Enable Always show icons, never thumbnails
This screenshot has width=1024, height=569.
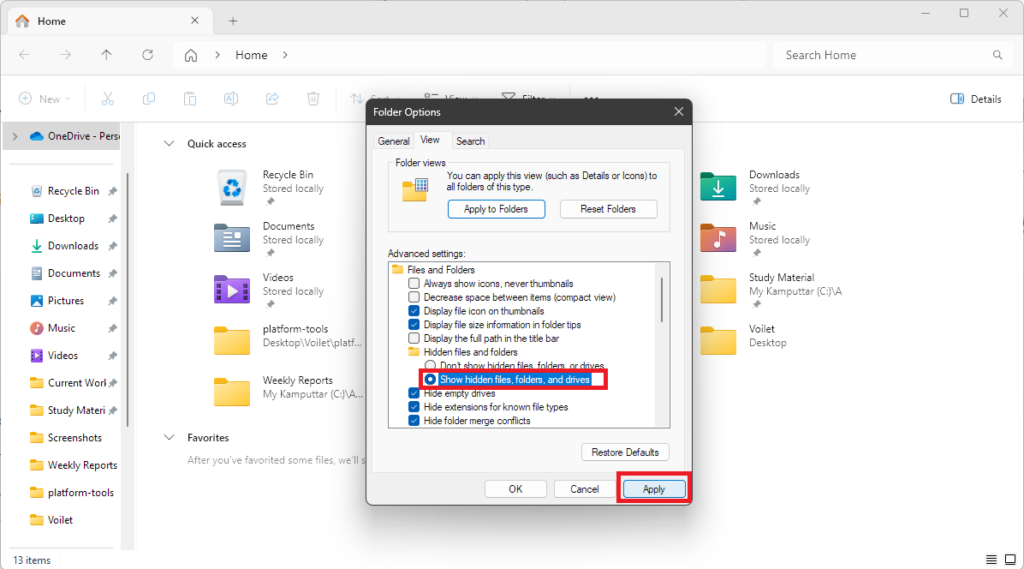click(x=414, y=284)
